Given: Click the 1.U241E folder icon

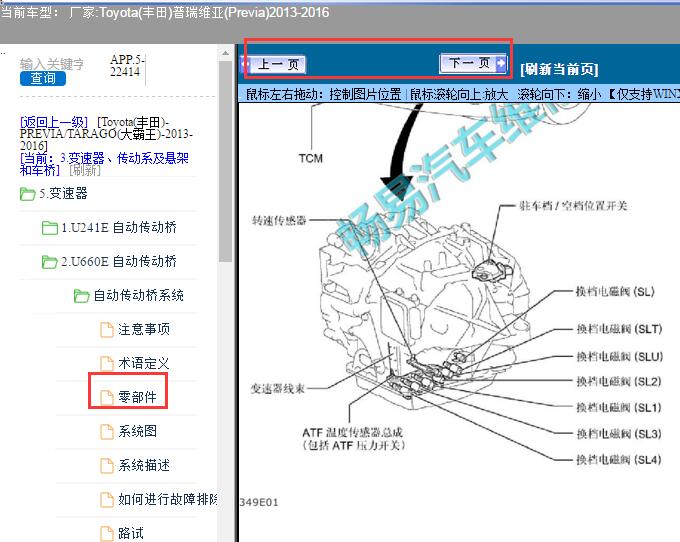Looking at the screenshot, I should click(50, 228).
